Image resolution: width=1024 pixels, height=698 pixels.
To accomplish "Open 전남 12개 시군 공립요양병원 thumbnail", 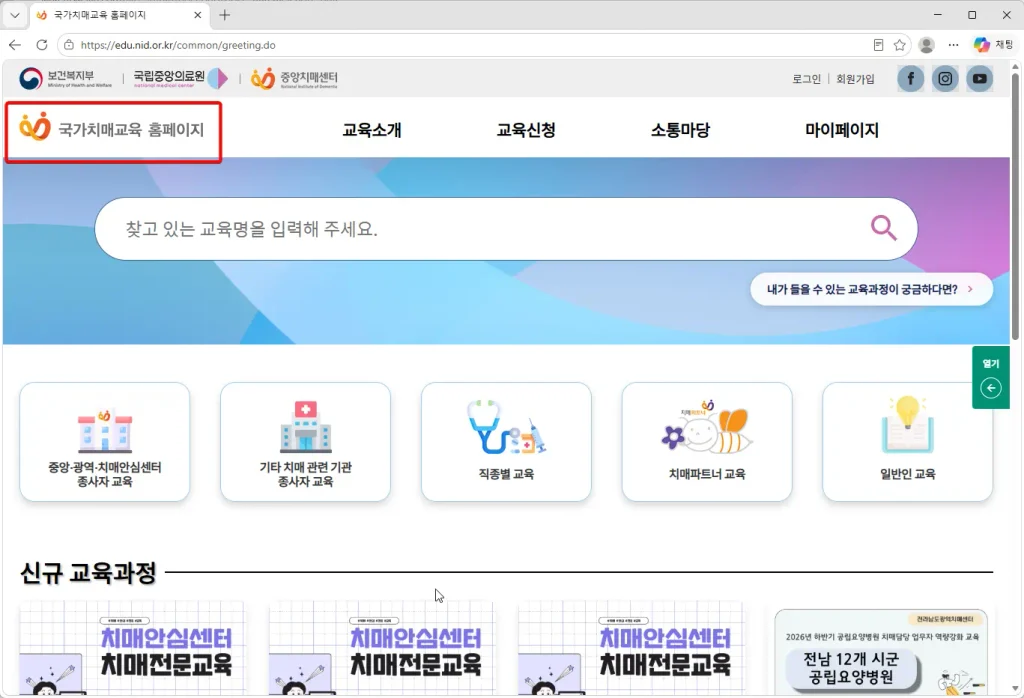I will point(880,652).
